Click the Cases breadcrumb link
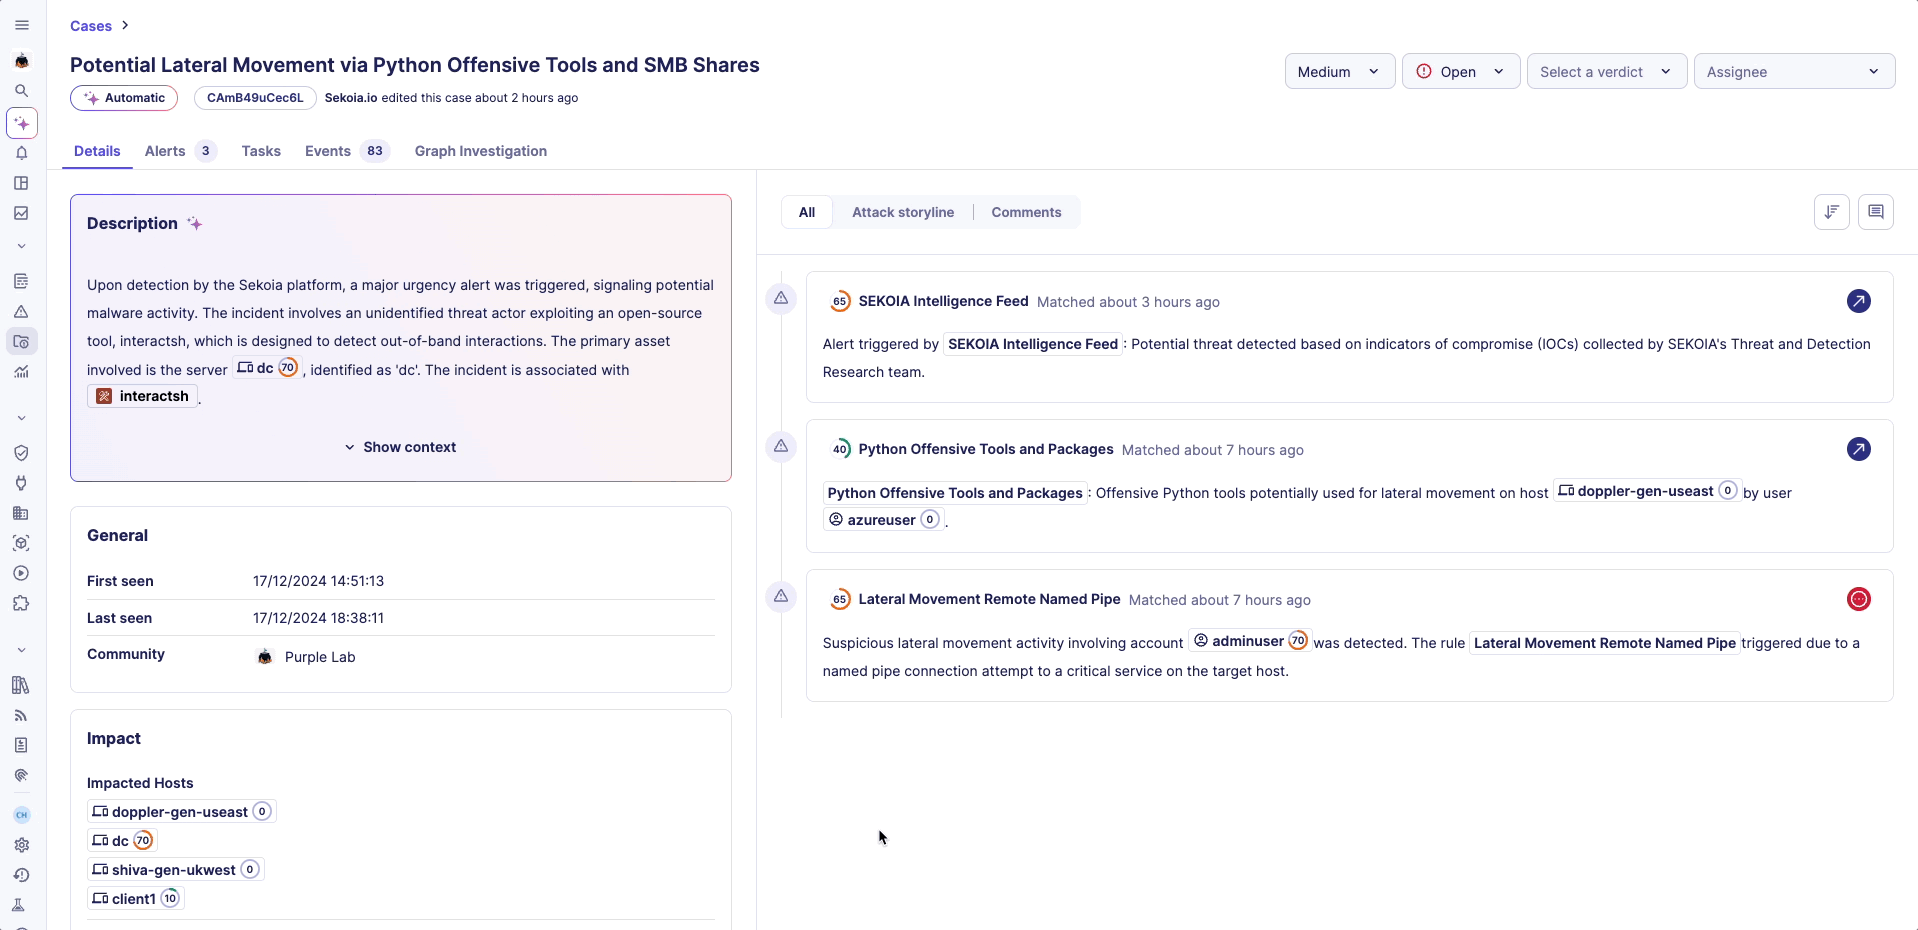The width and height of the screenshot is (1918, 930). (x=91, y=26)
